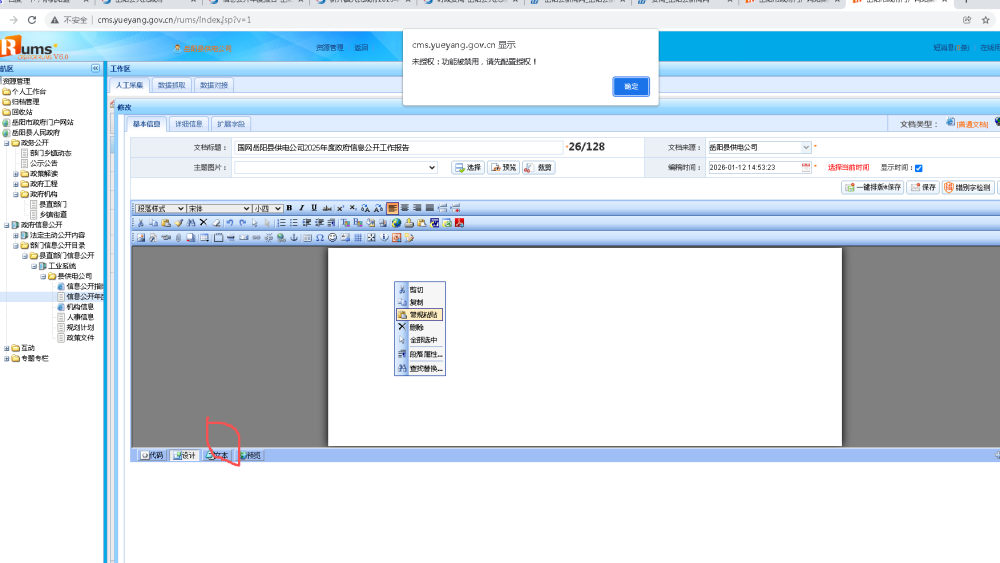Click the anchor icon in toolbar
Image resolution: width=1000 pixels, height=563 pixels.
(x=294, y=238)
